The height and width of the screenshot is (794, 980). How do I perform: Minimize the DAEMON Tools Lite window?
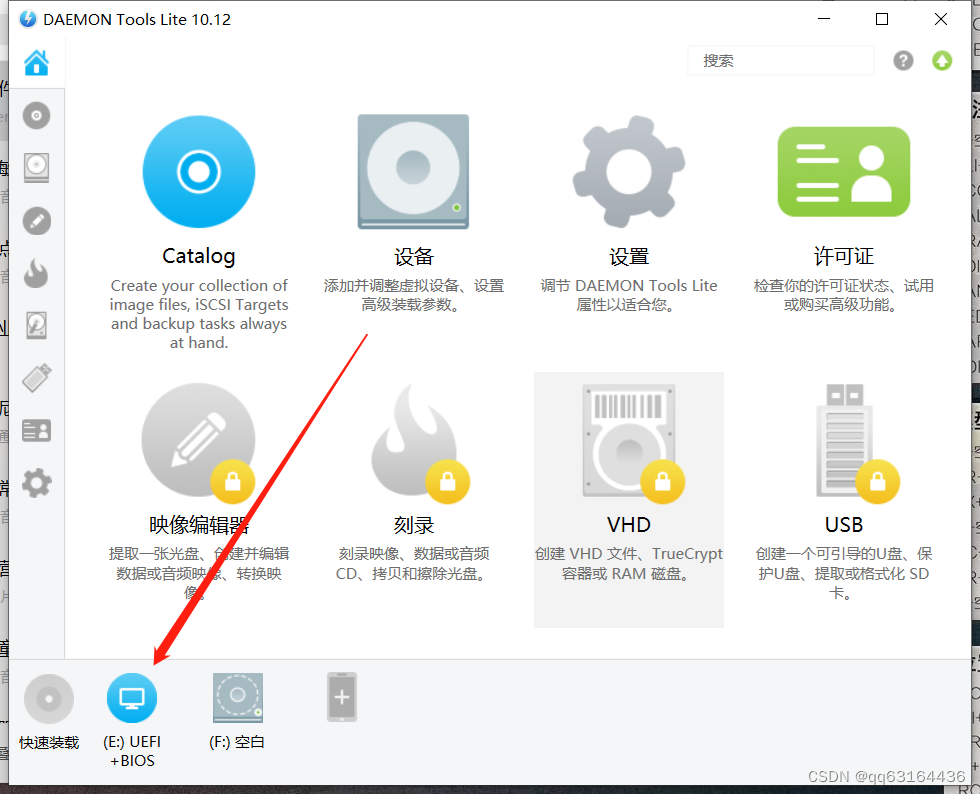824,19
